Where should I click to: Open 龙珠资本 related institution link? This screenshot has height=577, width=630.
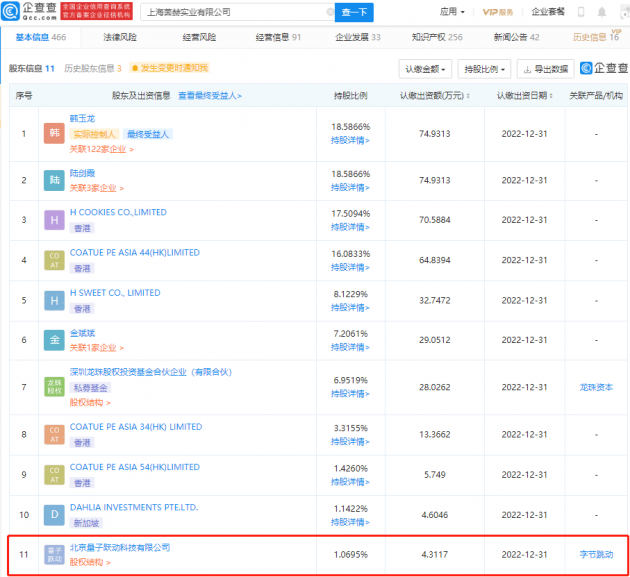[x=596, y=387]
